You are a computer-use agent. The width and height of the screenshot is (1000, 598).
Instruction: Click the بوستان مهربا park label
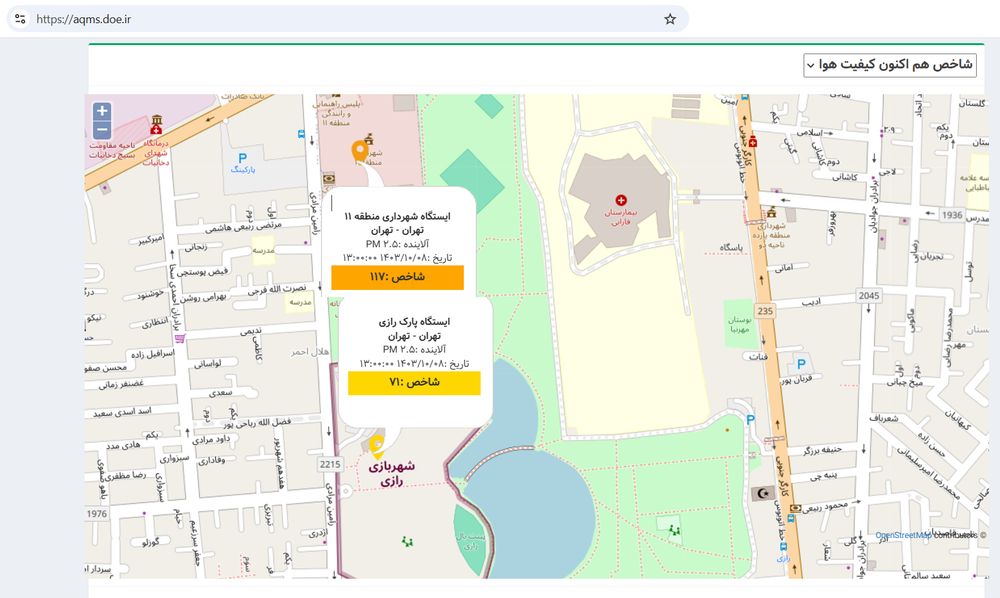coord(740,324)
